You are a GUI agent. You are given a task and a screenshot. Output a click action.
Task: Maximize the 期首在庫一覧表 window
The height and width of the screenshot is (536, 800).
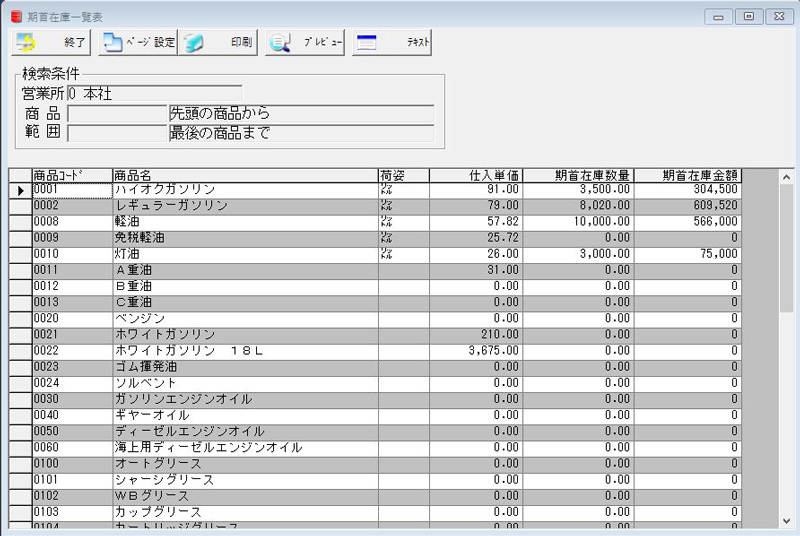pyautogui.click(x=747, y=16)
